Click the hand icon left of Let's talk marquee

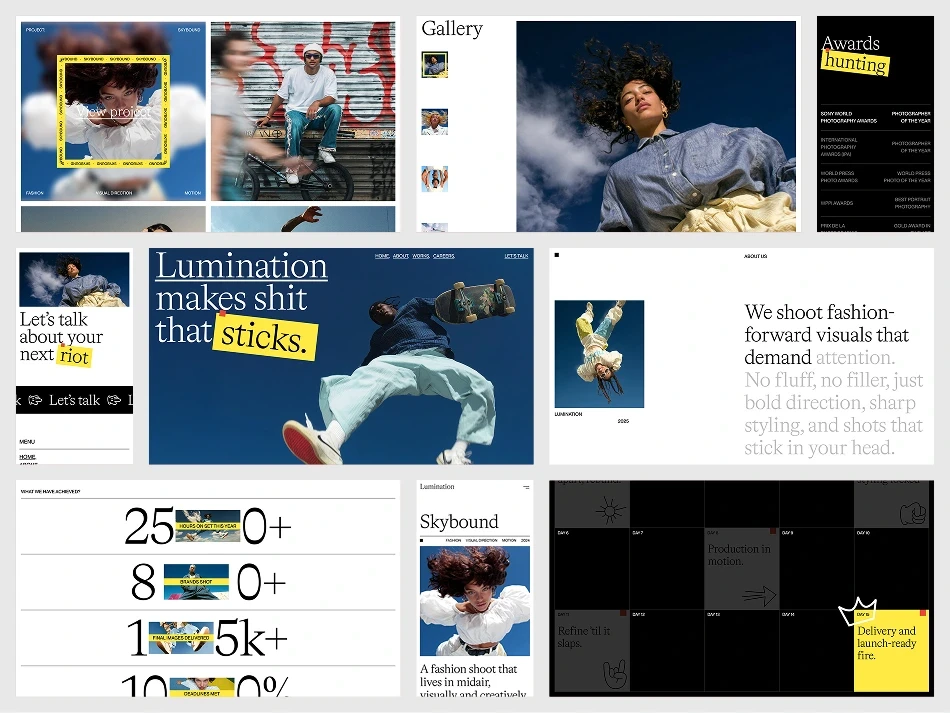pos(35,400)
